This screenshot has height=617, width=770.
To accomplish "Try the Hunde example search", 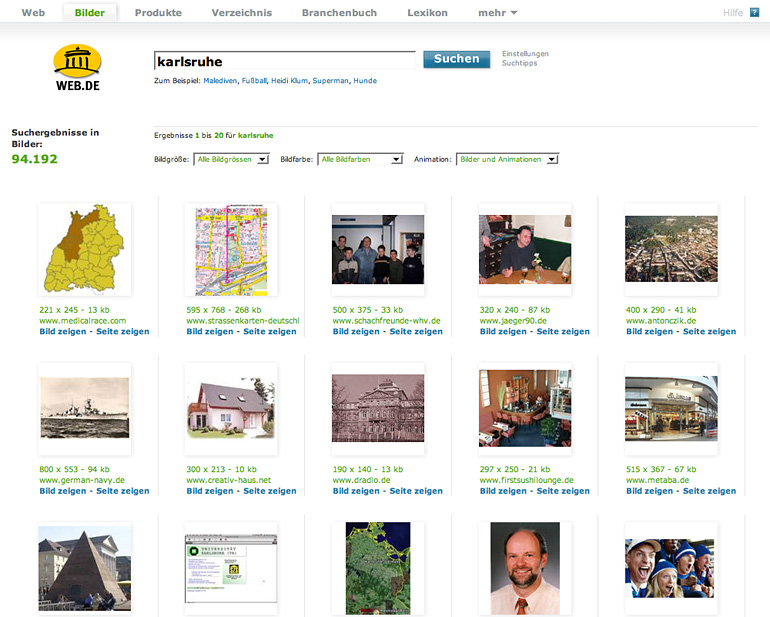I will pos(365,81).
